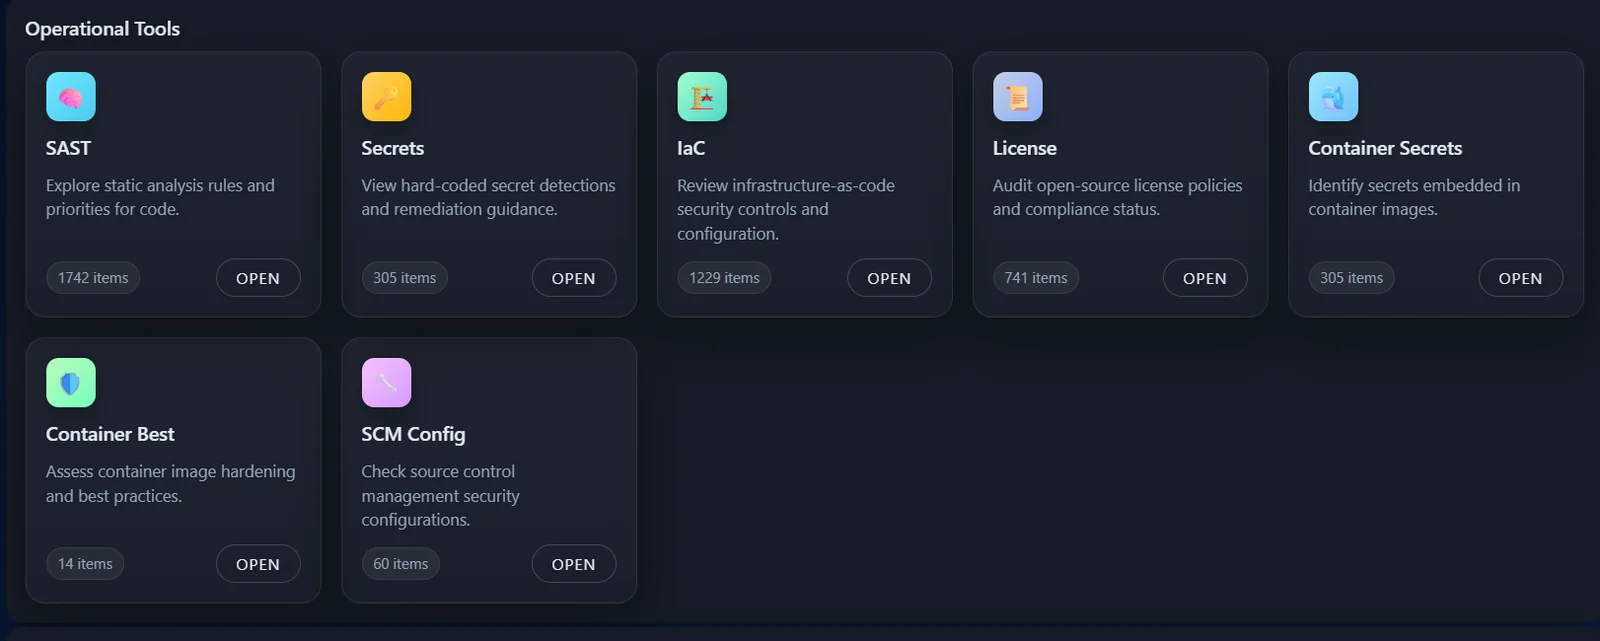Click the 14 items badge

tap(85, 564)
